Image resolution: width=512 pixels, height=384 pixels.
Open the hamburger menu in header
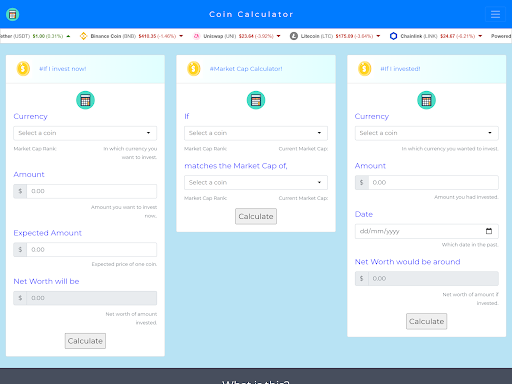point(495,14)
